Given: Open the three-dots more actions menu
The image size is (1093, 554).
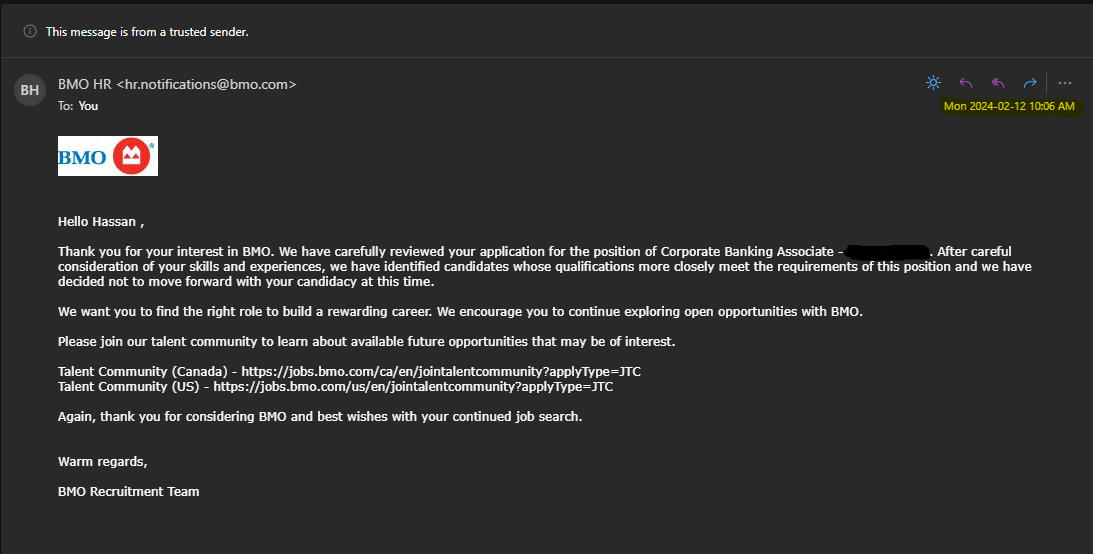Looking at the screenshot, I should tap(1064, 83).
